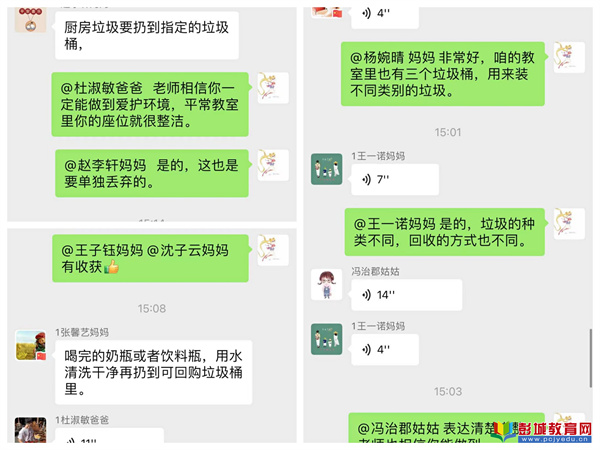Play the 4-second voice message at the top right
The width and height of the screenshot is (600, 450).
tap(385, 15)
